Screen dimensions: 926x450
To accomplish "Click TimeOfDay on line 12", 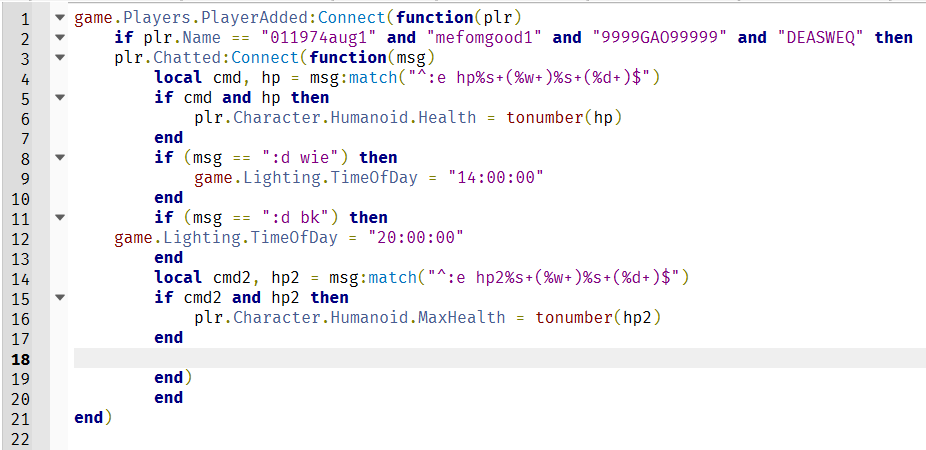I will point(294,238).
